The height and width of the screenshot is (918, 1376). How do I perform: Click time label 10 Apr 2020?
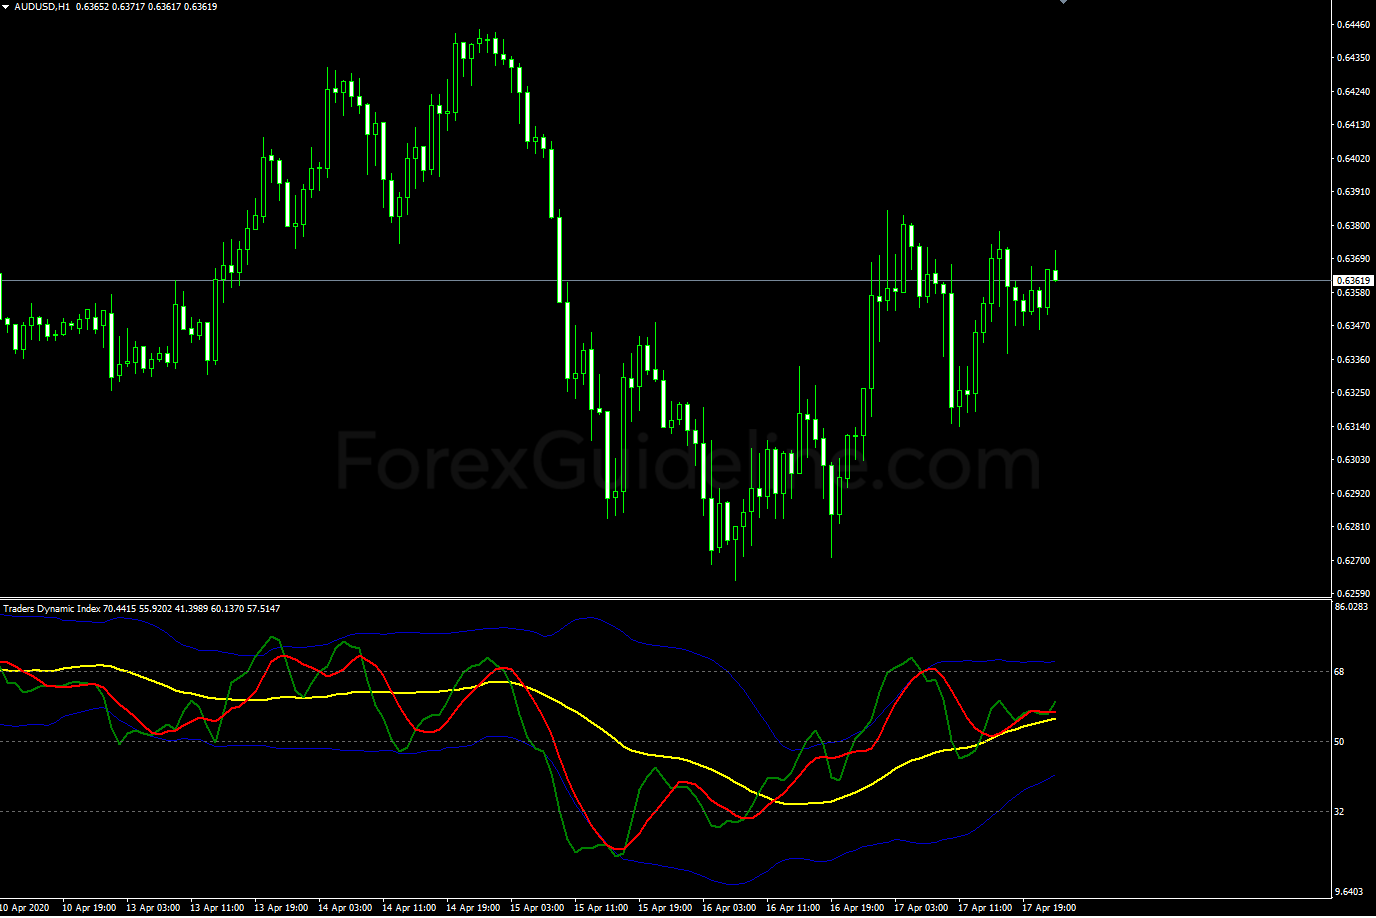pos(25,908)
